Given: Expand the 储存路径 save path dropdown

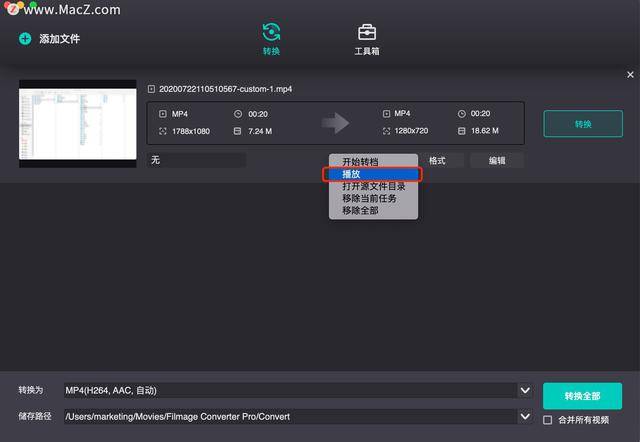Looking at the screenshot, I should tap(525, 416).
